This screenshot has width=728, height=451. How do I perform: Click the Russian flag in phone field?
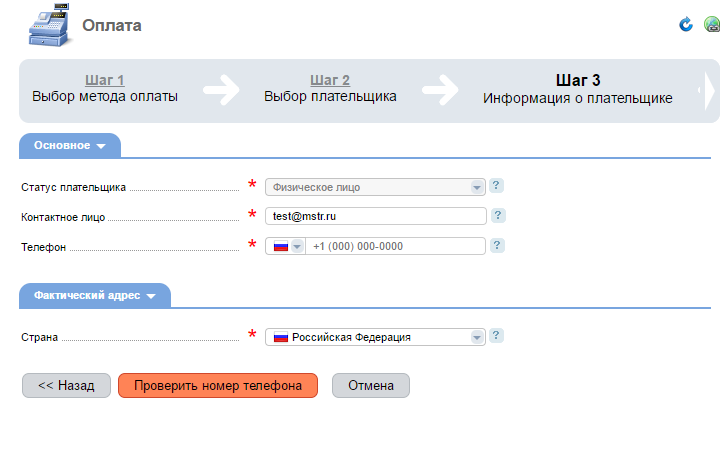[281, 246]
